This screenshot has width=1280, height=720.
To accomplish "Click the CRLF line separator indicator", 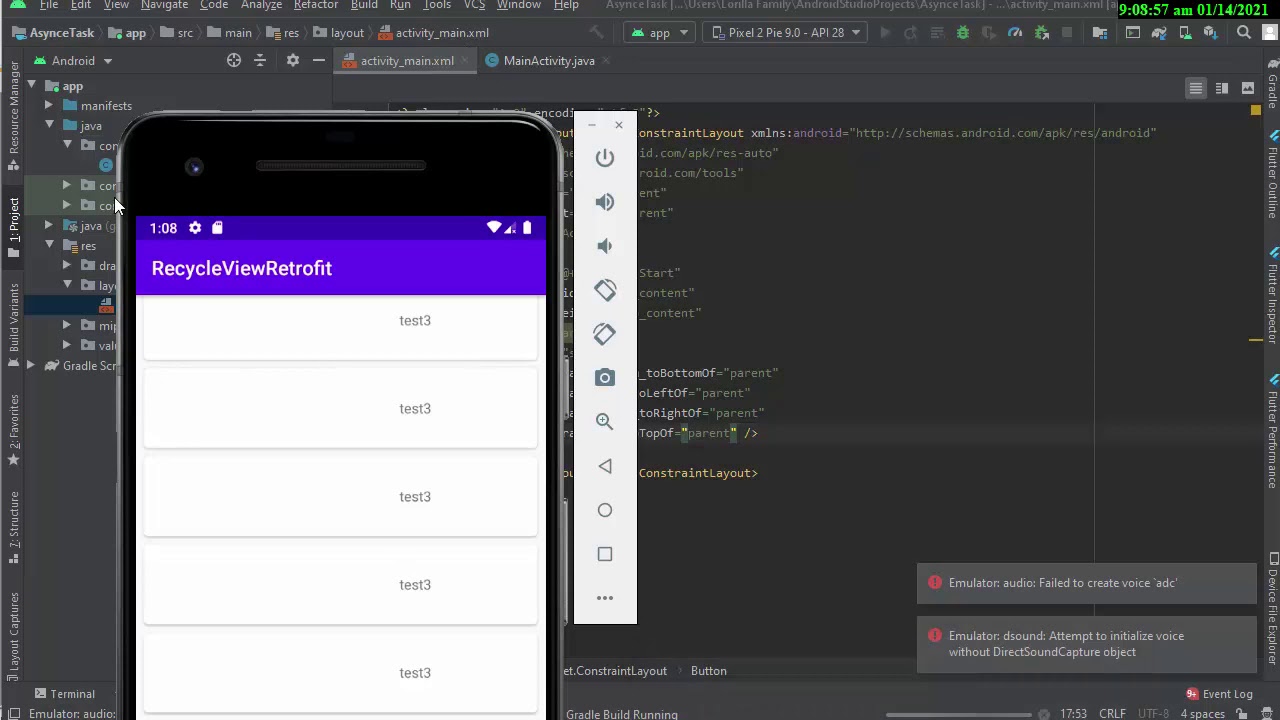I will 1112,714.
